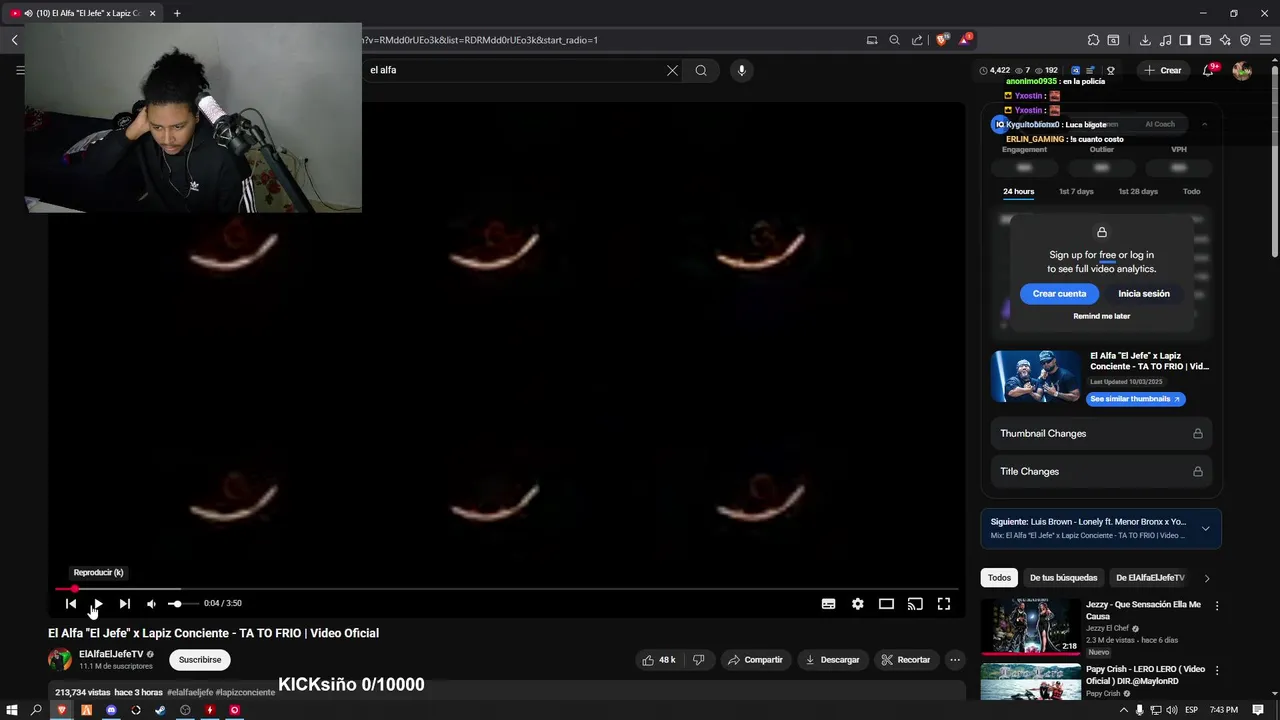Select the Todos filter chip

click(x=999, y=578)
